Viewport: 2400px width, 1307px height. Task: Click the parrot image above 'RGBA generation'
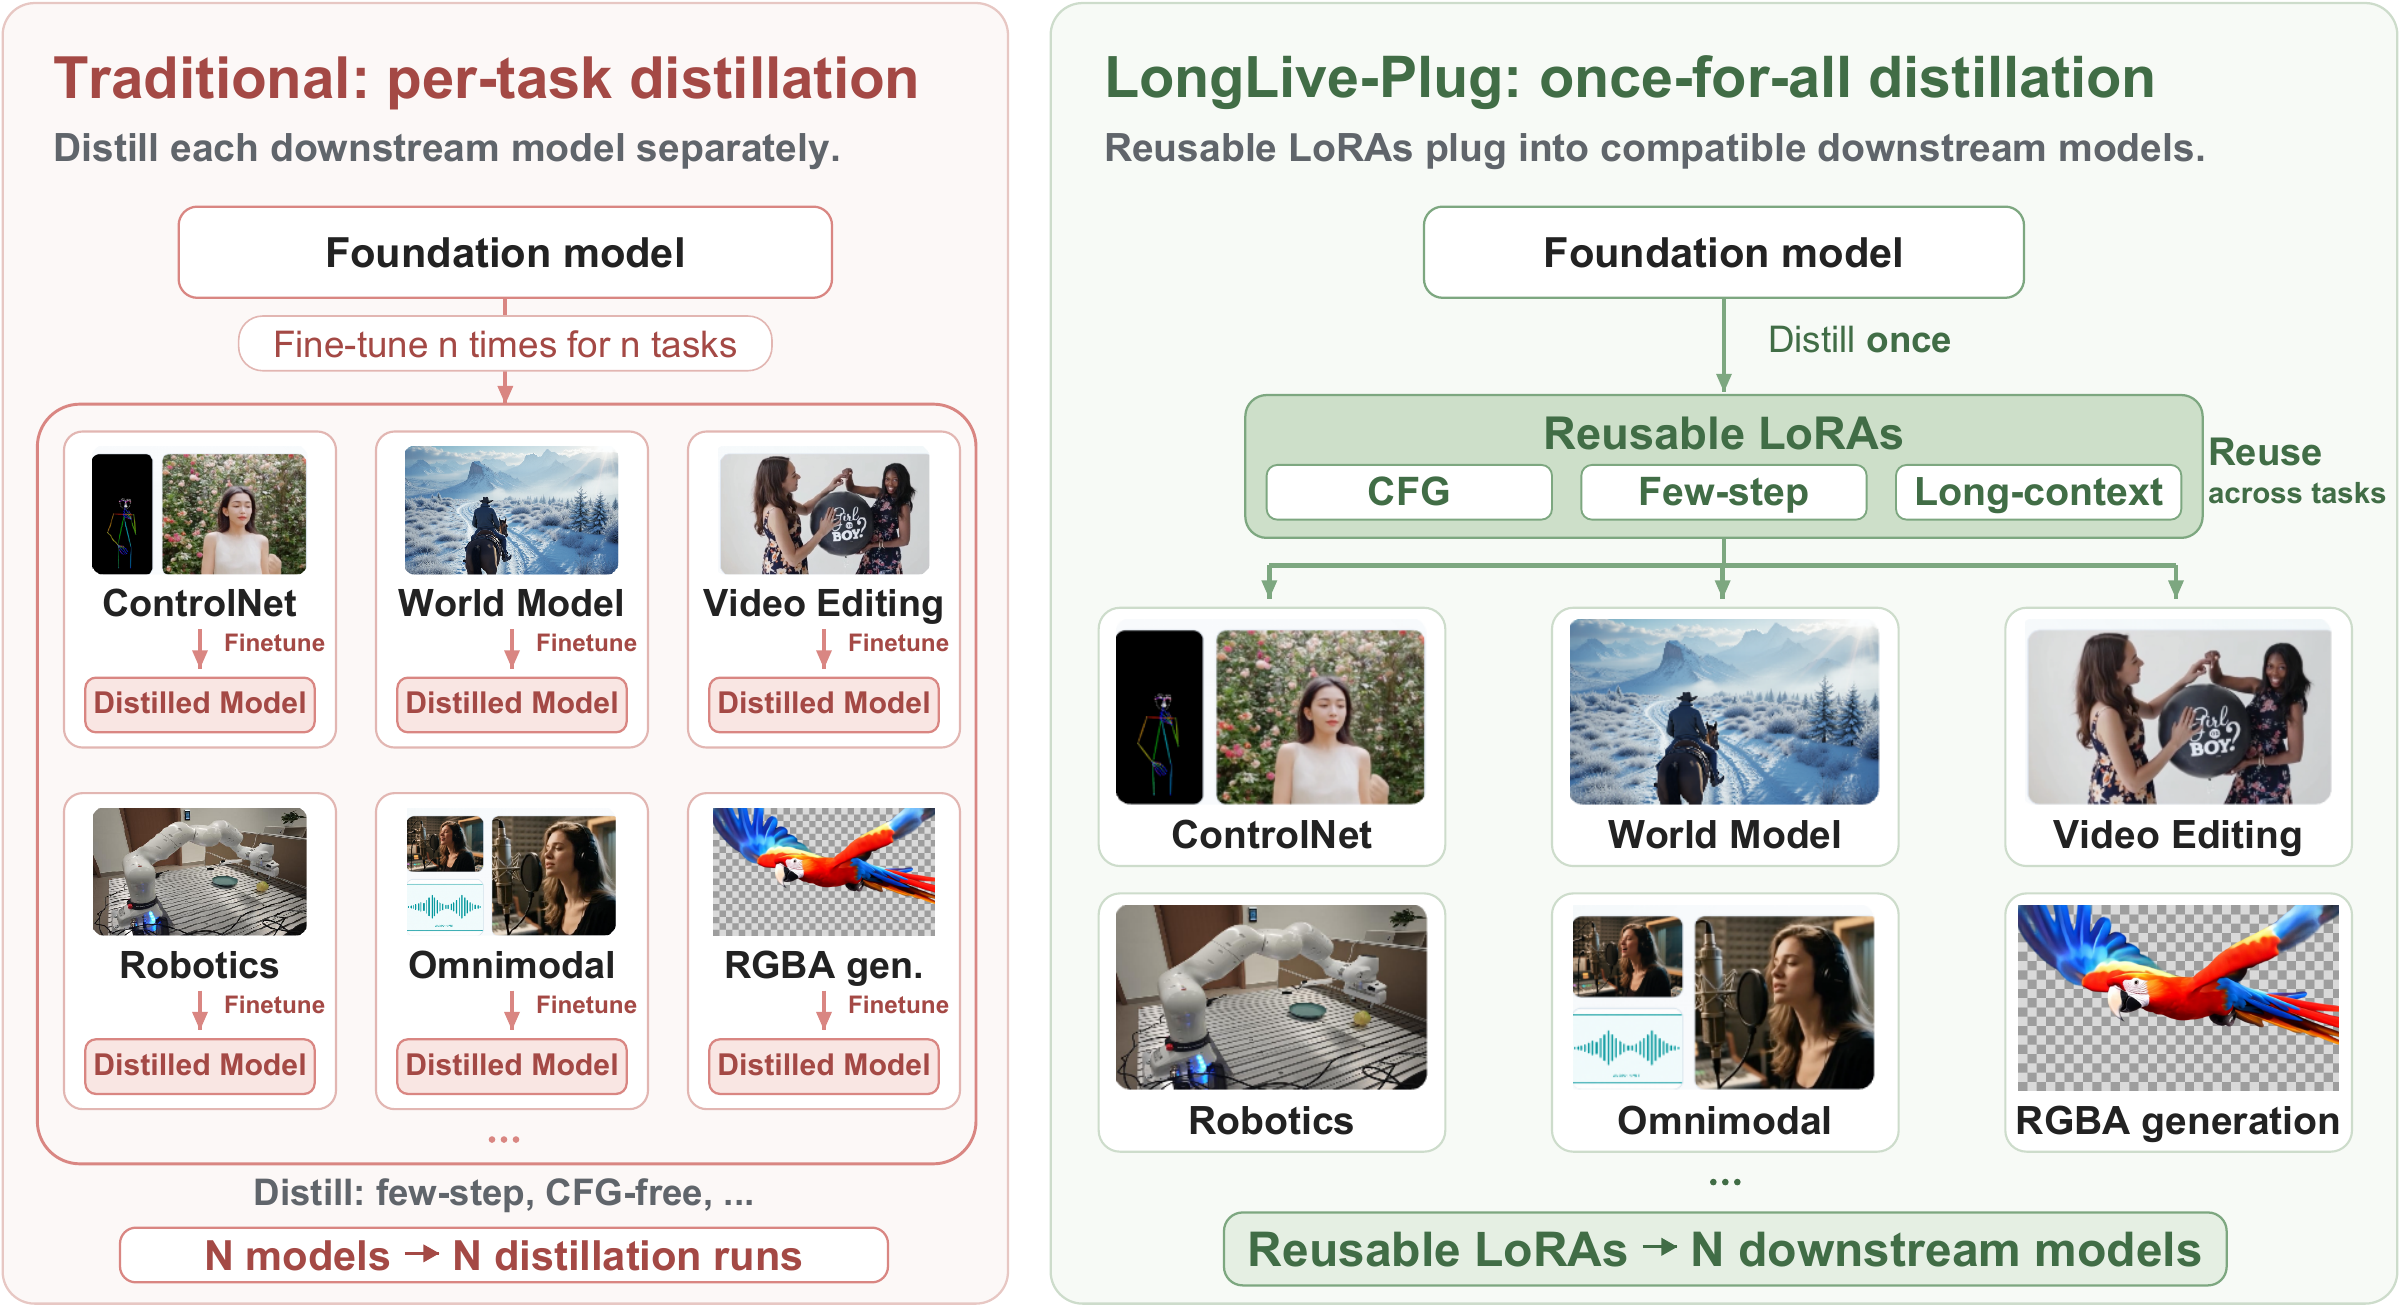(2178, 997)
